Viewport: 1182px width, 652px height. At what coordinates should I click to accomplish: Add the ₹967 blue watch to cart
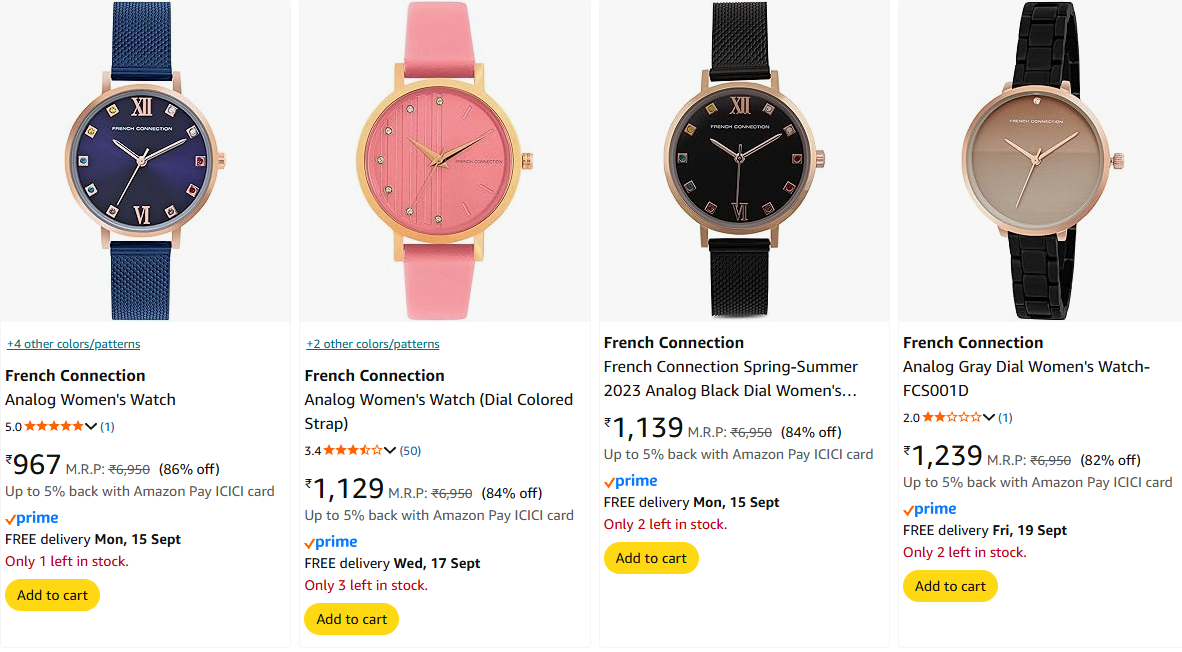pyautogui.click(x=52, y=595)
